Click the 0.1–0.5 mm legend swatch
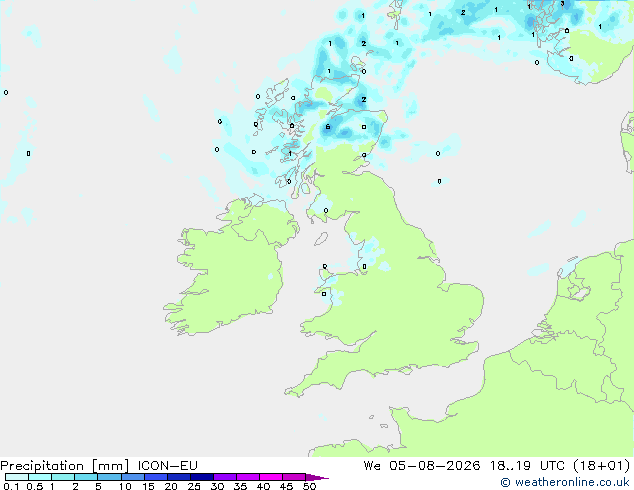This screenshot has height=490, width=634. point(17,477)
